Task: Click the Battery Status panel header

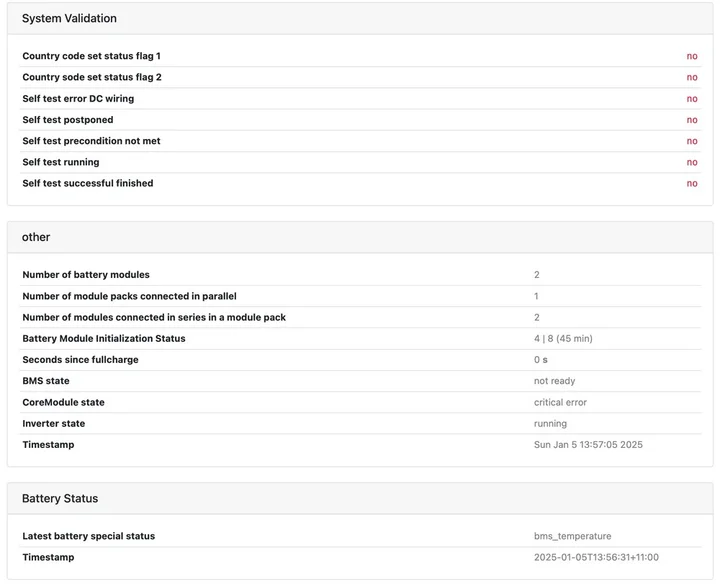Action: pyautogui.click(x=60, y=498)
